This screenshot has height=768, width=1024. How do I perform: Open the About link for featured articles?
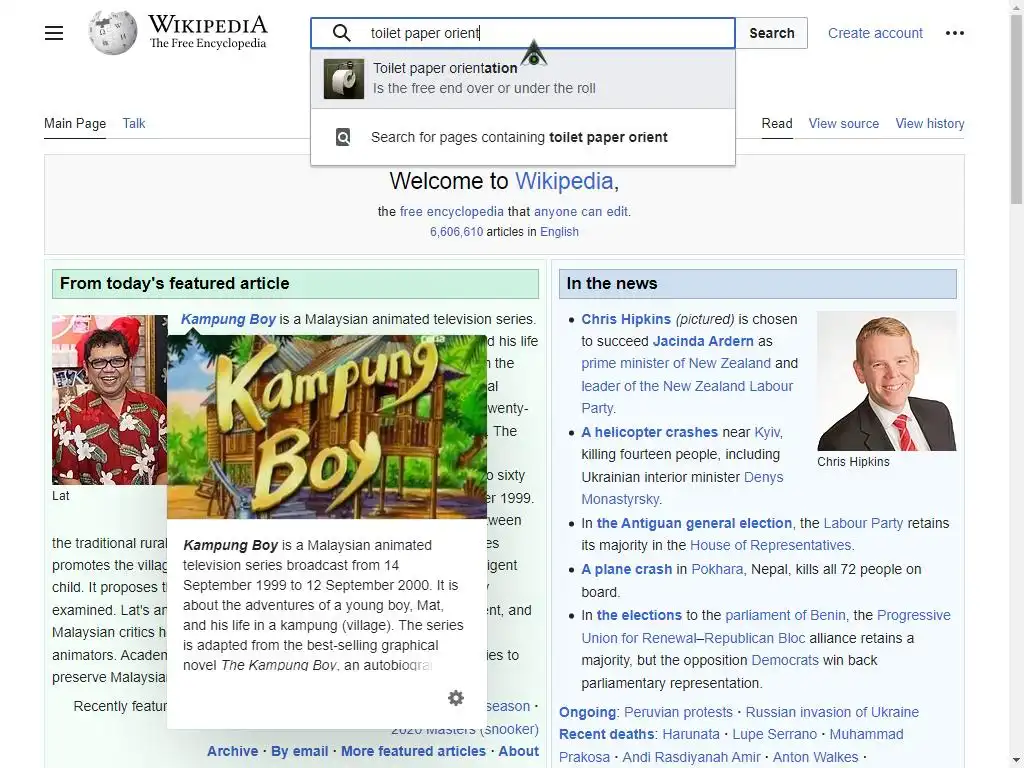pyautogui.click(x=519, y=752)
